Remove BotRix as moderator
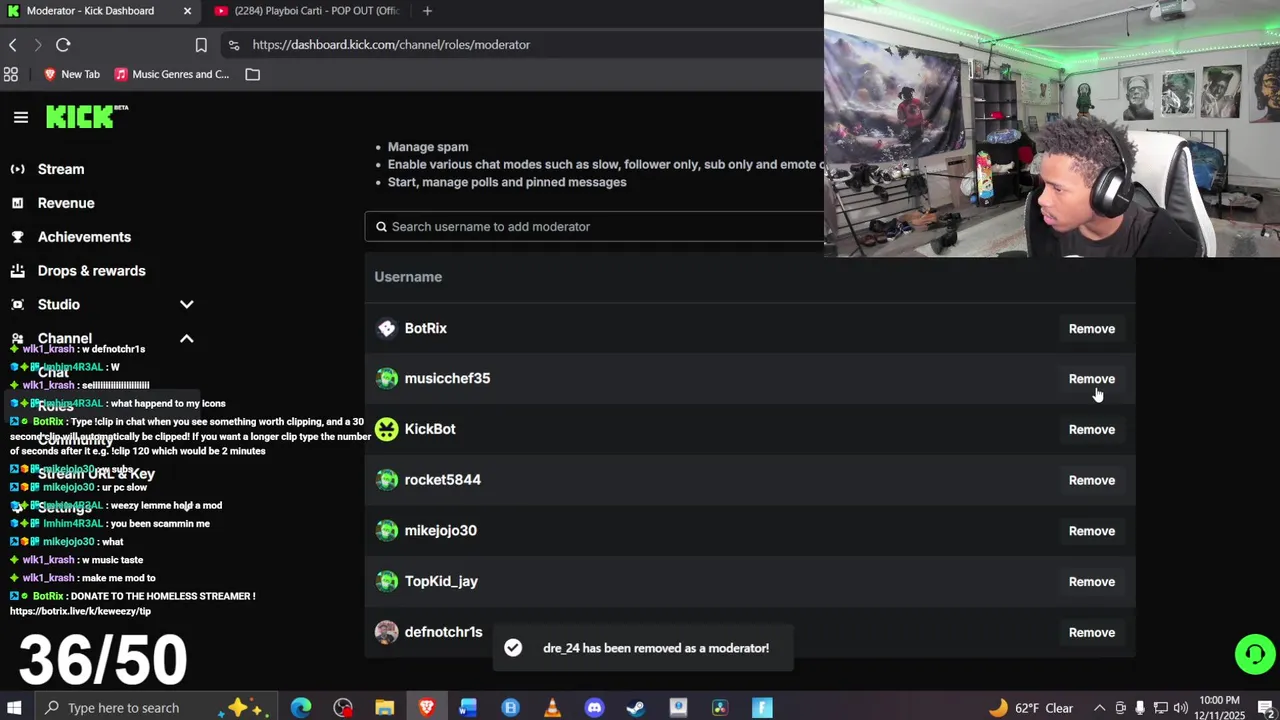Image resolution: width=1280 pixels, height=720 pixels. tap(1091, 329)
